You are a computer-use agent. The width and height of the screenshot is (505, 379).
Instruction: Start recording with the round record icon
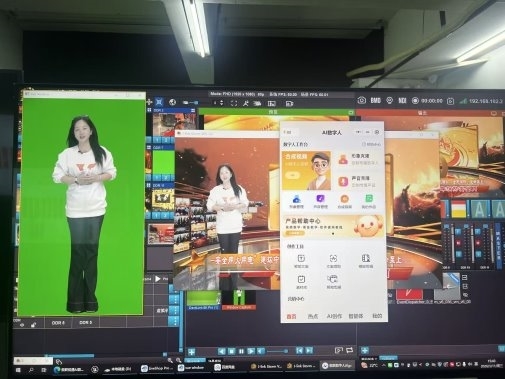[415, 100]
